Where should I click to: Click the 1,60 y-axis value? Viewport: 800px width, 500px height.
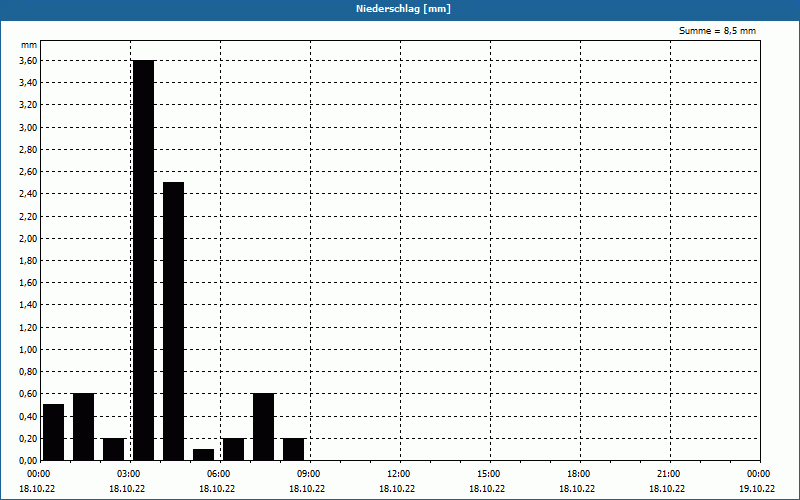[28, 283]
